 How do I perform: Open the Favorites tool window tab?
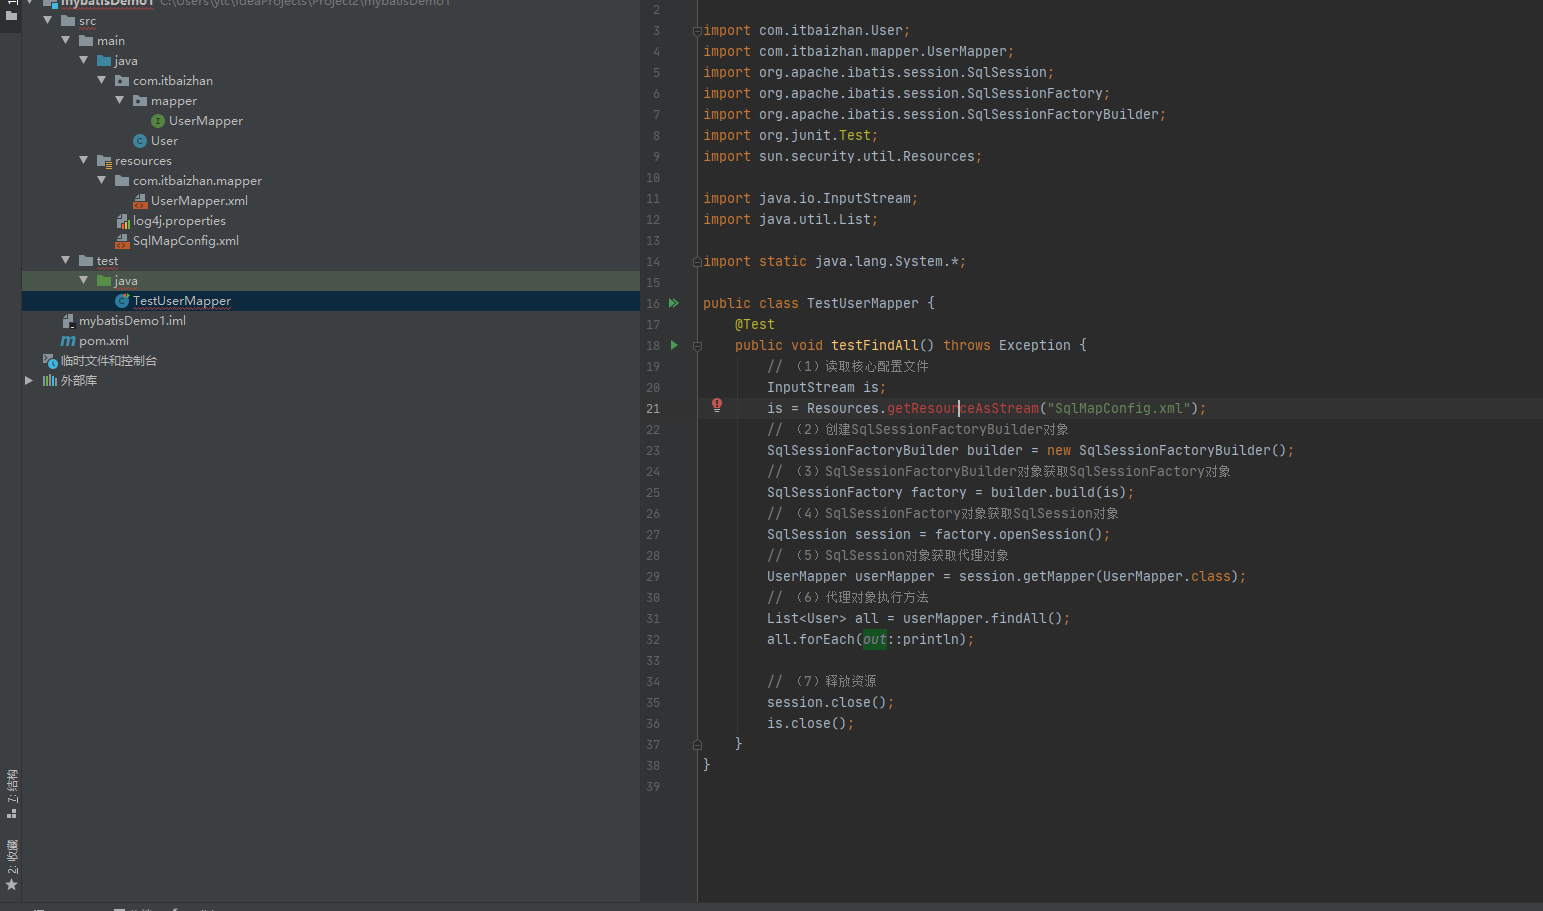pos(11,865)
